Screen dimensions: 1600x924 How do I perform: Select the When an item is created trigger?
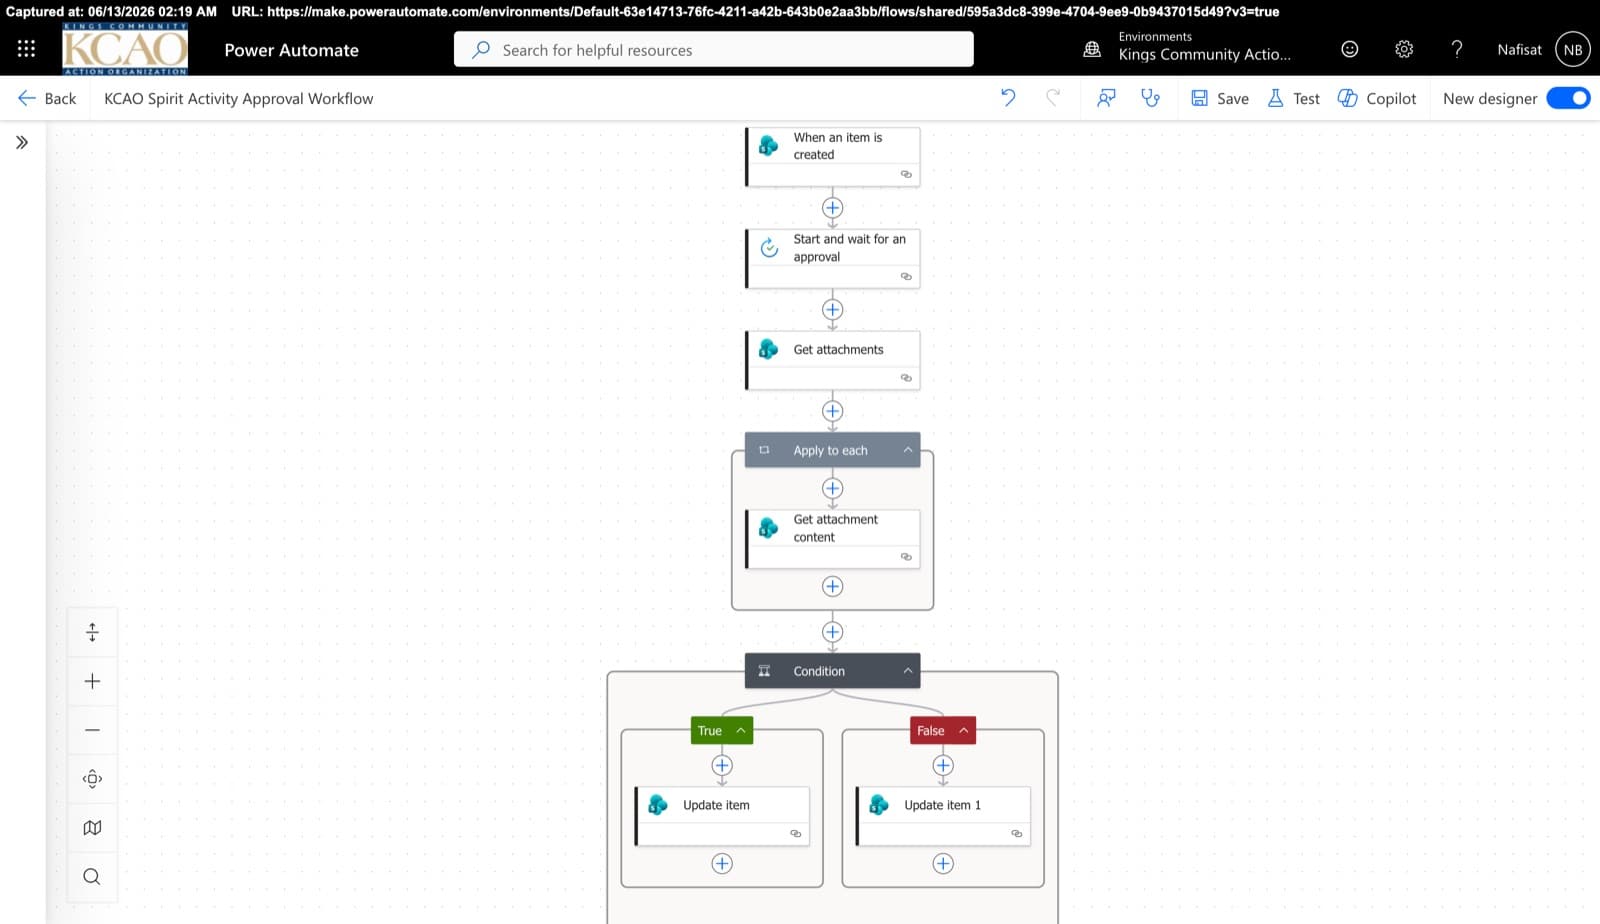click(832, 156)
